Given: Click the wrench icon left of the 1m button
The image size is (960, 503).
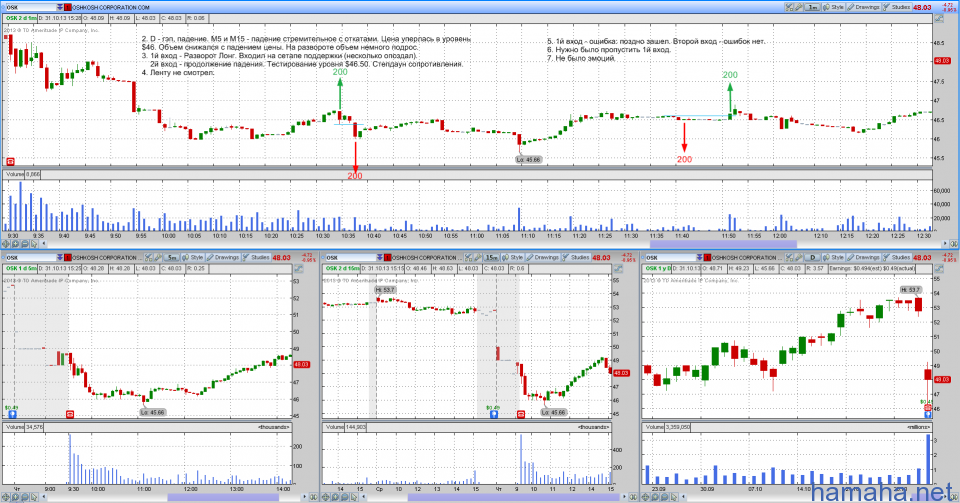Looking at the screenshot, I should click(798, 7).
